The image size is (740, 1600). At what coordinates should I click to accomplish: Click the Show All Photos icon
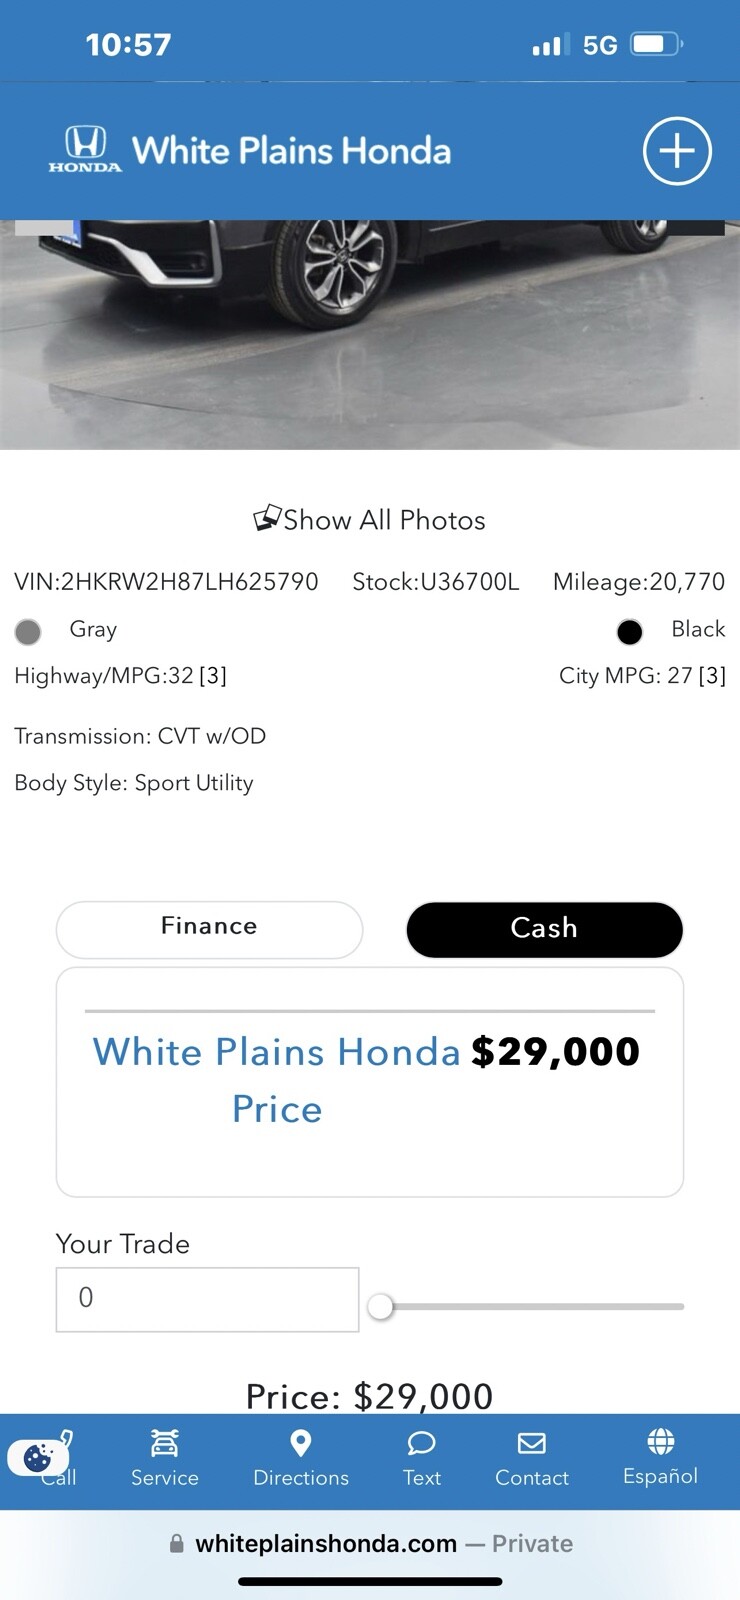pos(266,519)
